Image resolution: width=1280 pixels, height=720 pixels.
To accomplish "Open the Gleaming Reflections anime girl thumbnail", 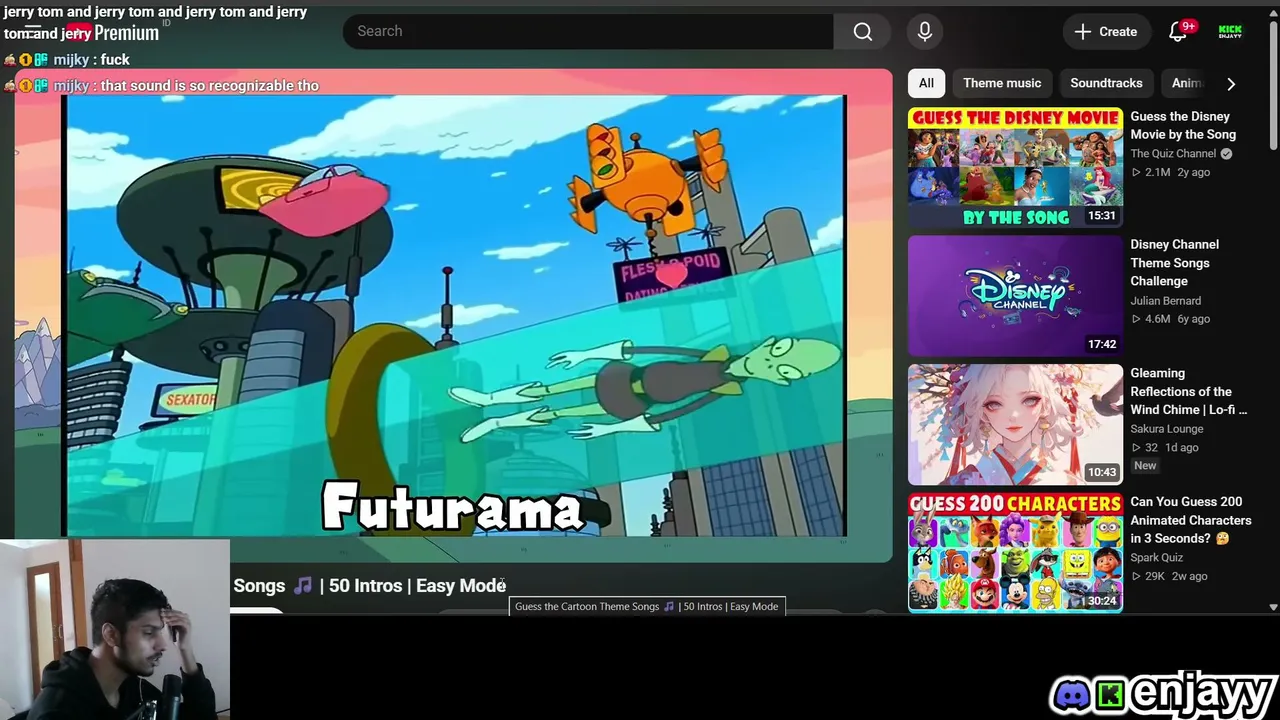I will click(x=1015, y=425).
